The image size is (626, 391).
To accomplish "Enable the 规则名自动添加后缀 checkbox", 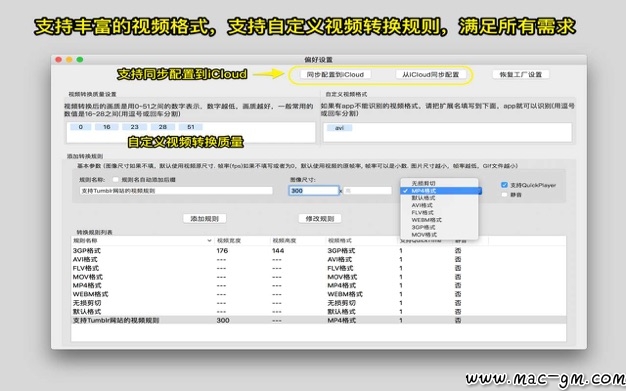I will click(x=116, y=180).
